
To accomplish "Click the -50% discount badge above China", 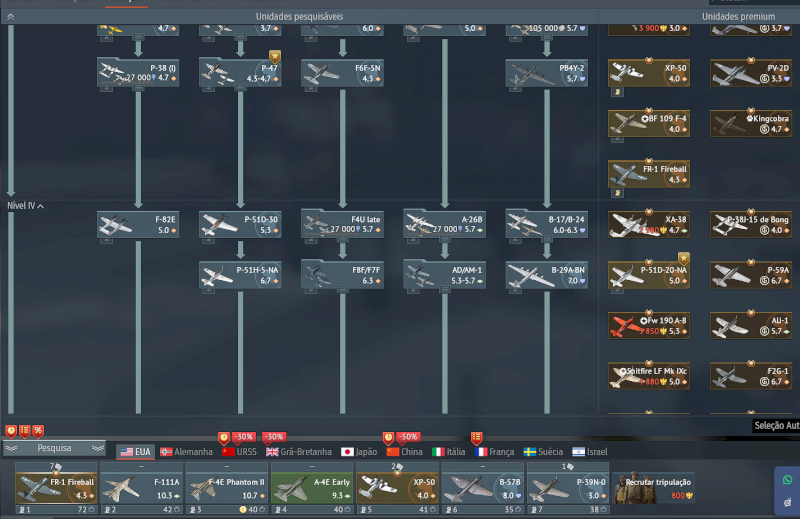I will (407, 437).
